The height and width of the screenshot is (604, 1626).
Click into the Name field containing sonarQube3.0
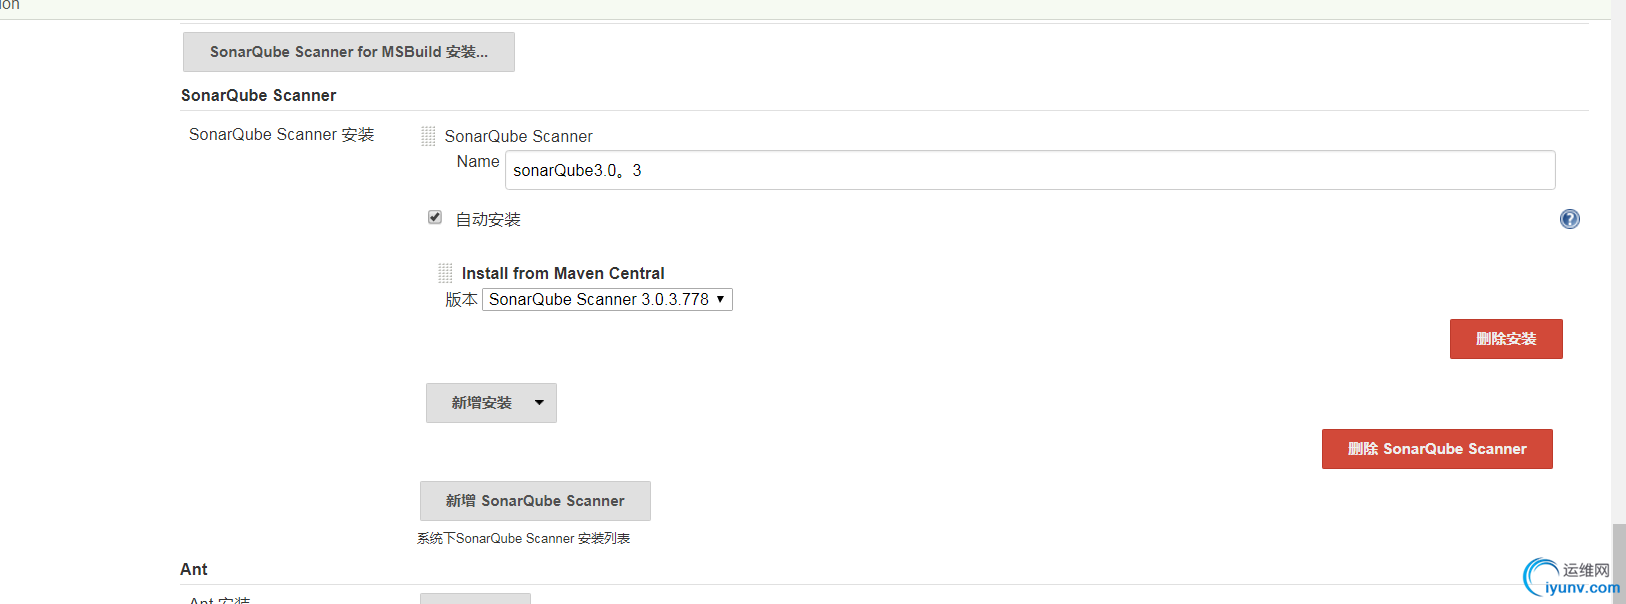(x=1030, y=170)
